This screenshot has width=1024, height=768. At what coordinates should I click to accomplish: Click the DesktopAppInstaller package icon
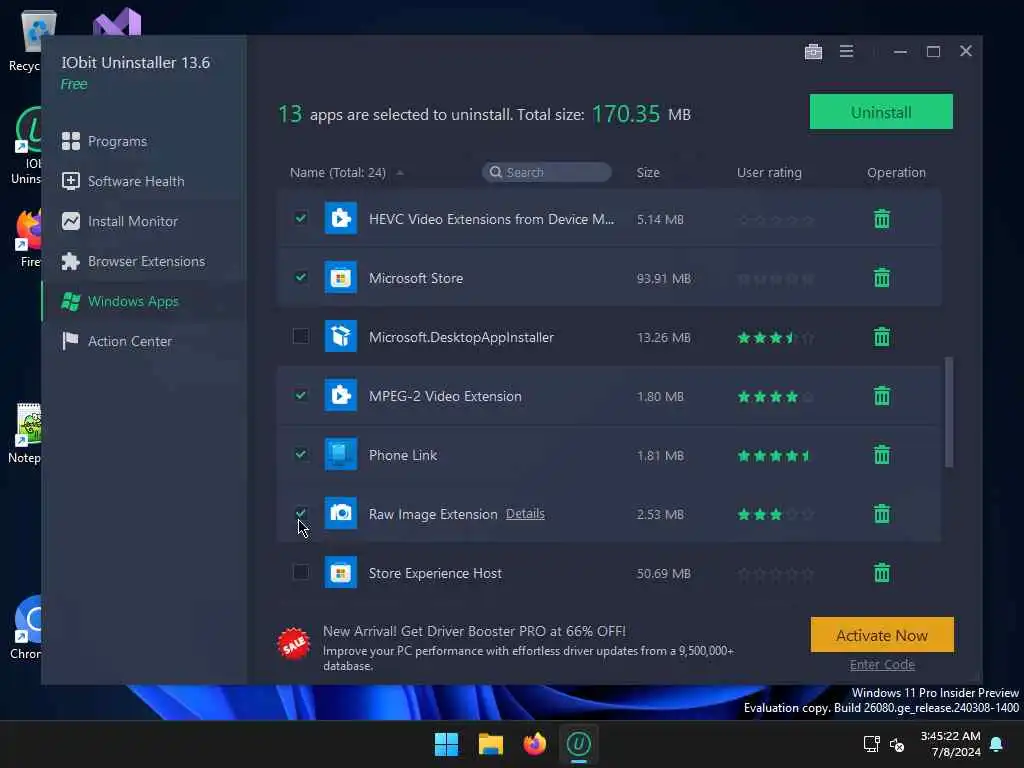pos(341,336)
